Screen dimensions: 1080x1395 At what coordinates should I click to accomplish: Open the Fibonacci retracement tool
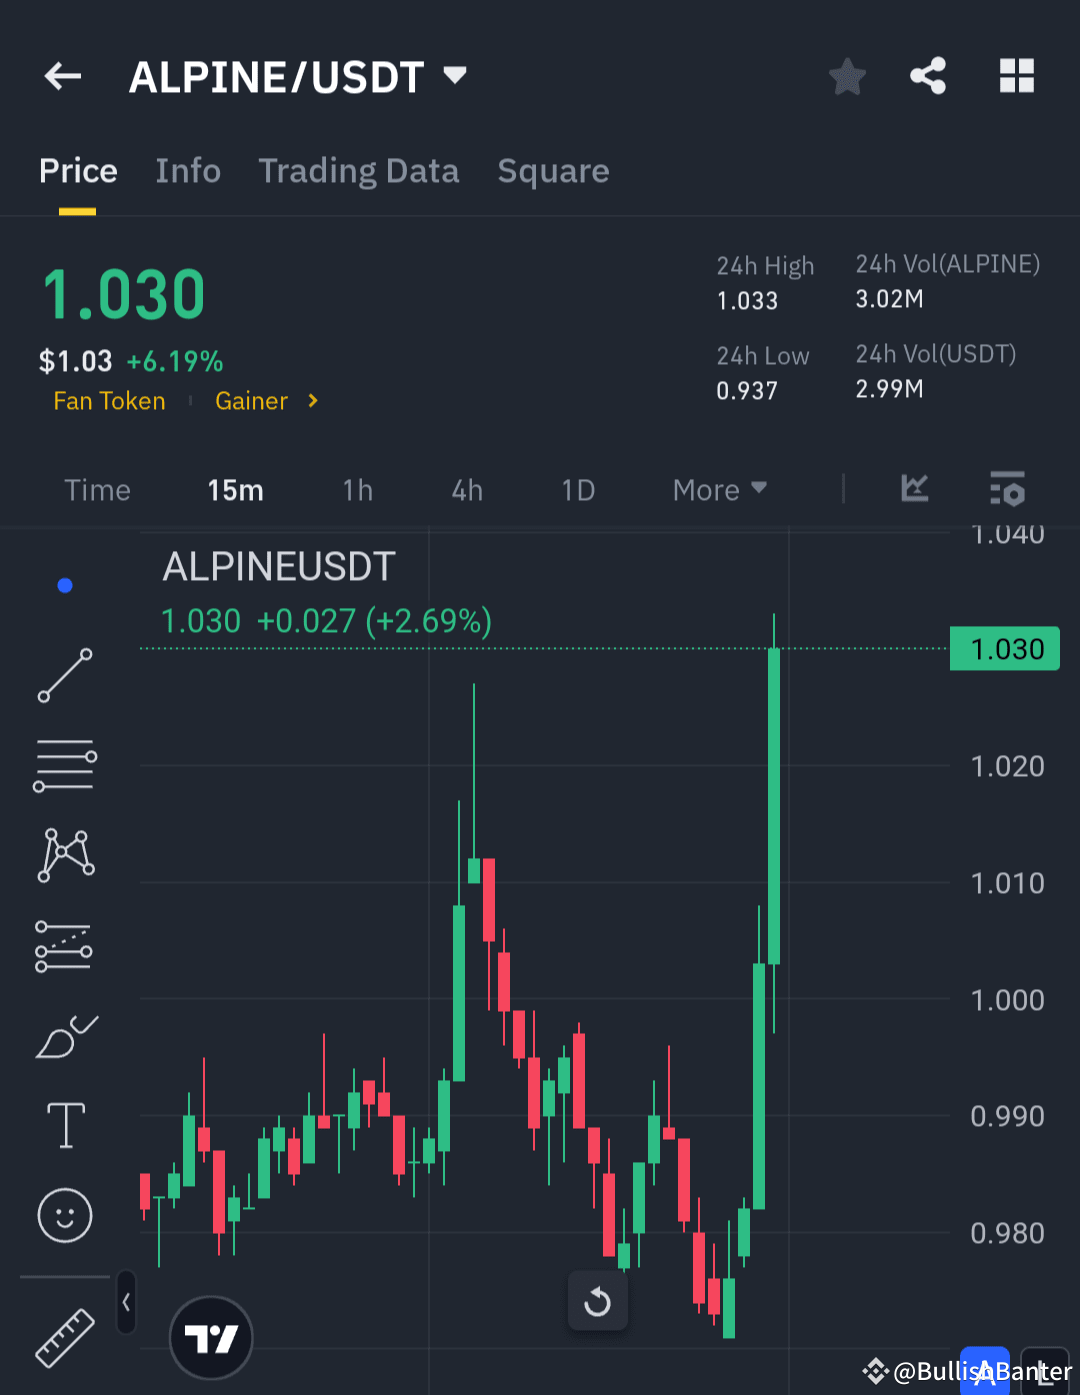pos(64,945)
